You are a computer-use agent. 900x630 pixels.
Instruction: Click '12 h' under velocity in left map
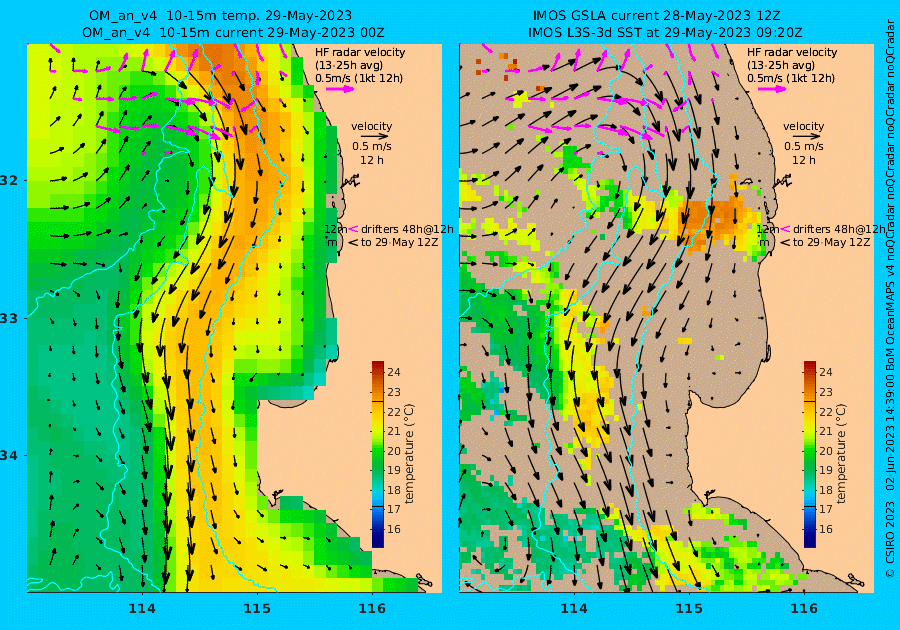(372, 160)
